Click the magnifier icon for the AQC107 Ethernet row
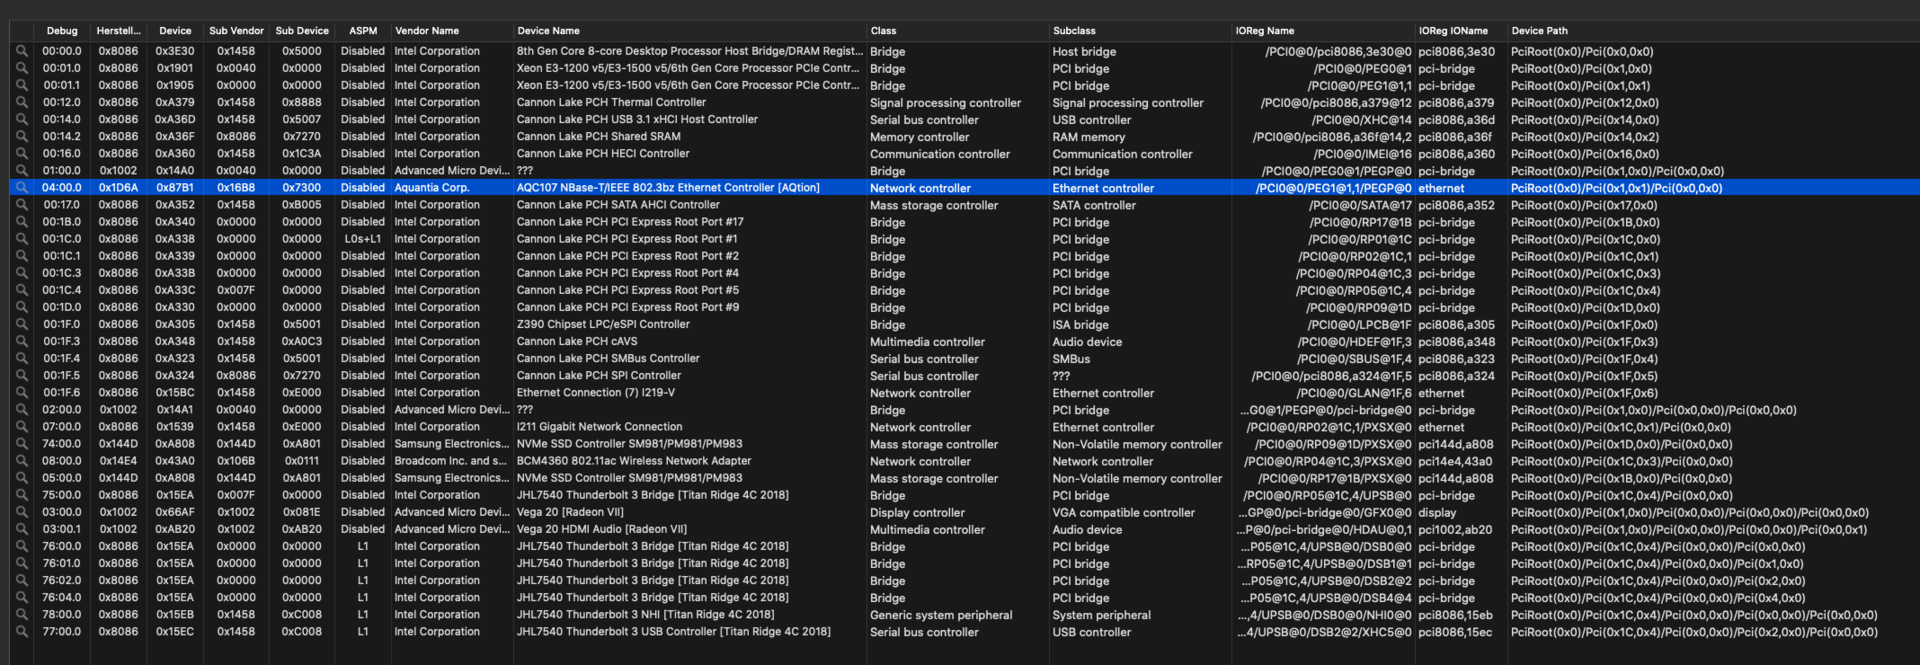The width and height of the screenshot is (1920, 665). click(21, 188)
